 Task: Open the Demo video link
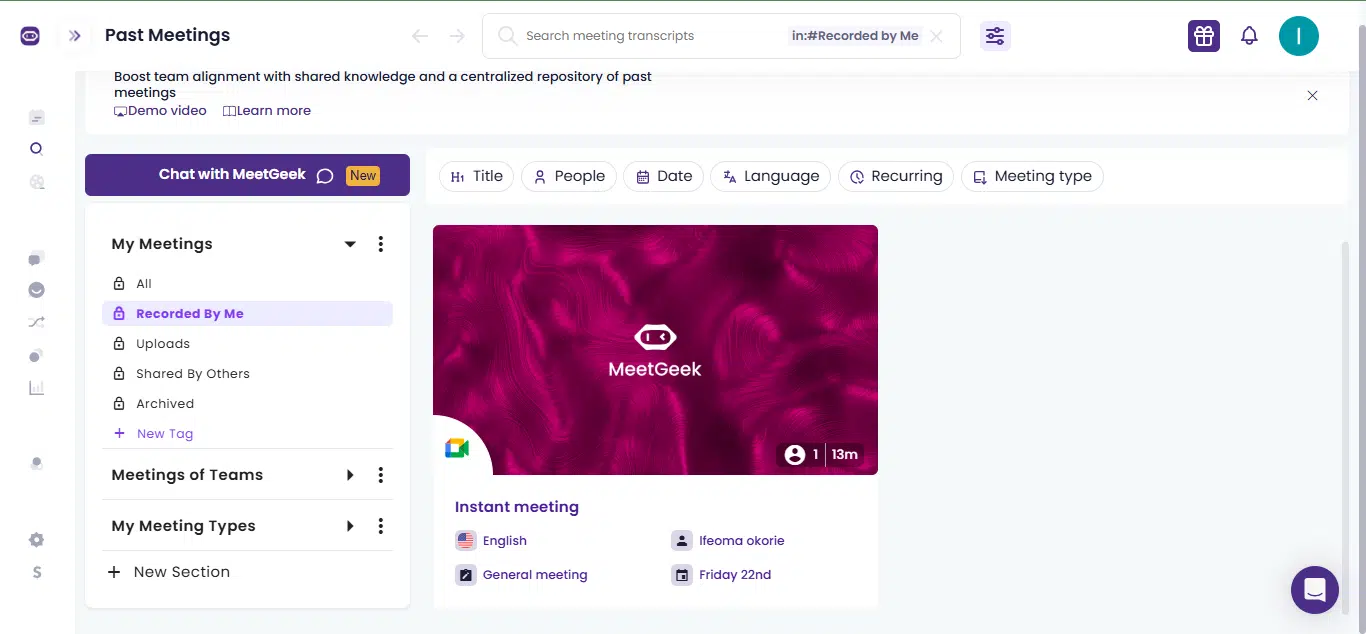click(x=161, y=111)
